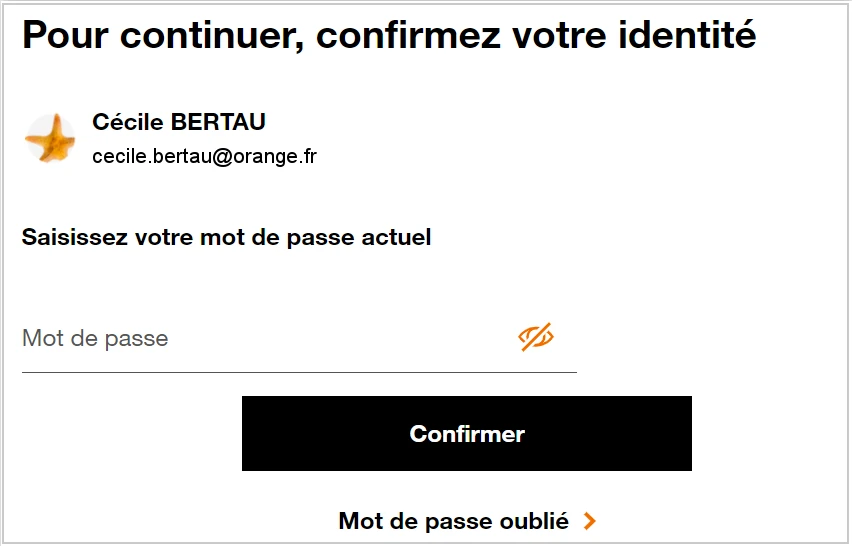This screenshot has height=546, width=852.
Task: Click the Orange email under Cécile BERTAU
Action: pyautogui.click(x=204, y=157)
